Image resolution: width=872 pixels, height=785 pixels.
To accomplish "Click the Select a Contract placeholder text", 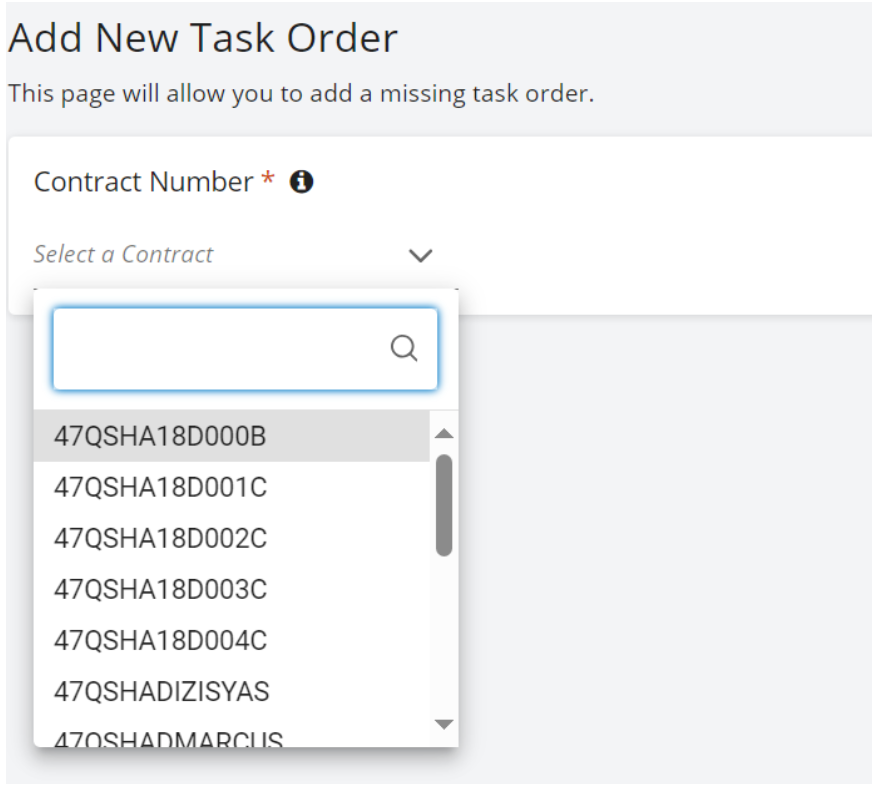I will (x=123, y=254).
